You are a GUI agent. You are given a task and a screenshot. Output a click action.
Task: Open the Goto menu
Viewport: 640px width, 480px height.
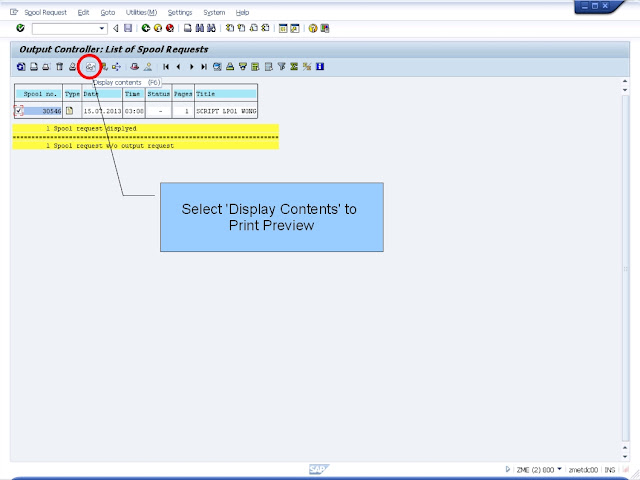pyautogui.click(x=108, y=13)
